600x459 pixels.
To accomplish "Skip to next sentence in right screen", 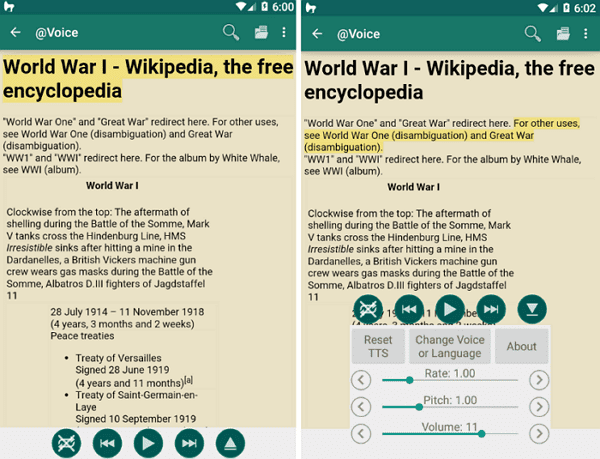I will 491,309.
